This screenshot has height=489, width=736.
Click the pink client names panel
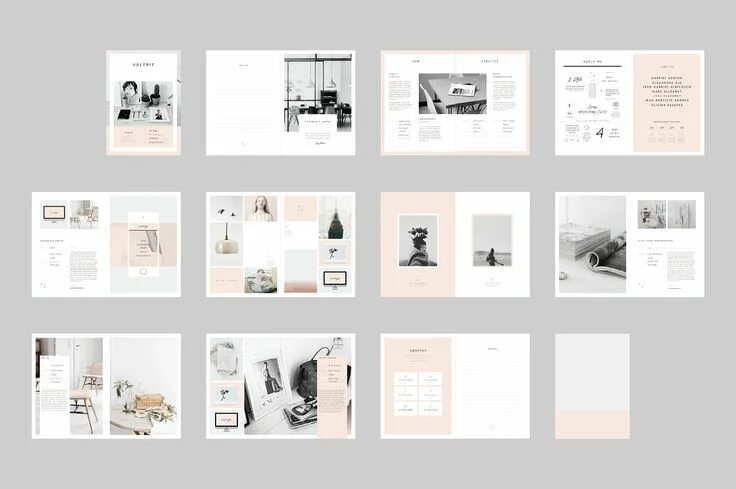click(x=667, y=103)
